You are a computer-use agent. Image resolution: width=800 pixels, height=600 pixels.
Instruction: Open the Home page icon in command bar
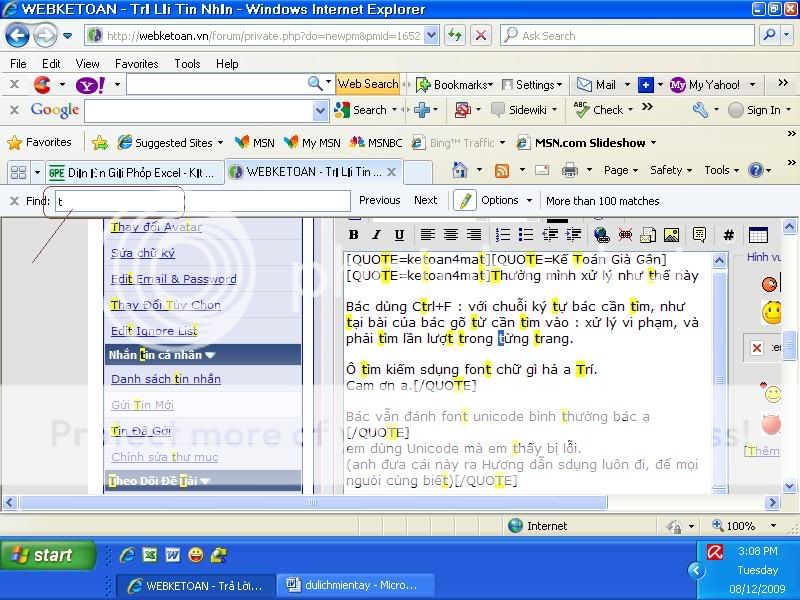[460, 170]
